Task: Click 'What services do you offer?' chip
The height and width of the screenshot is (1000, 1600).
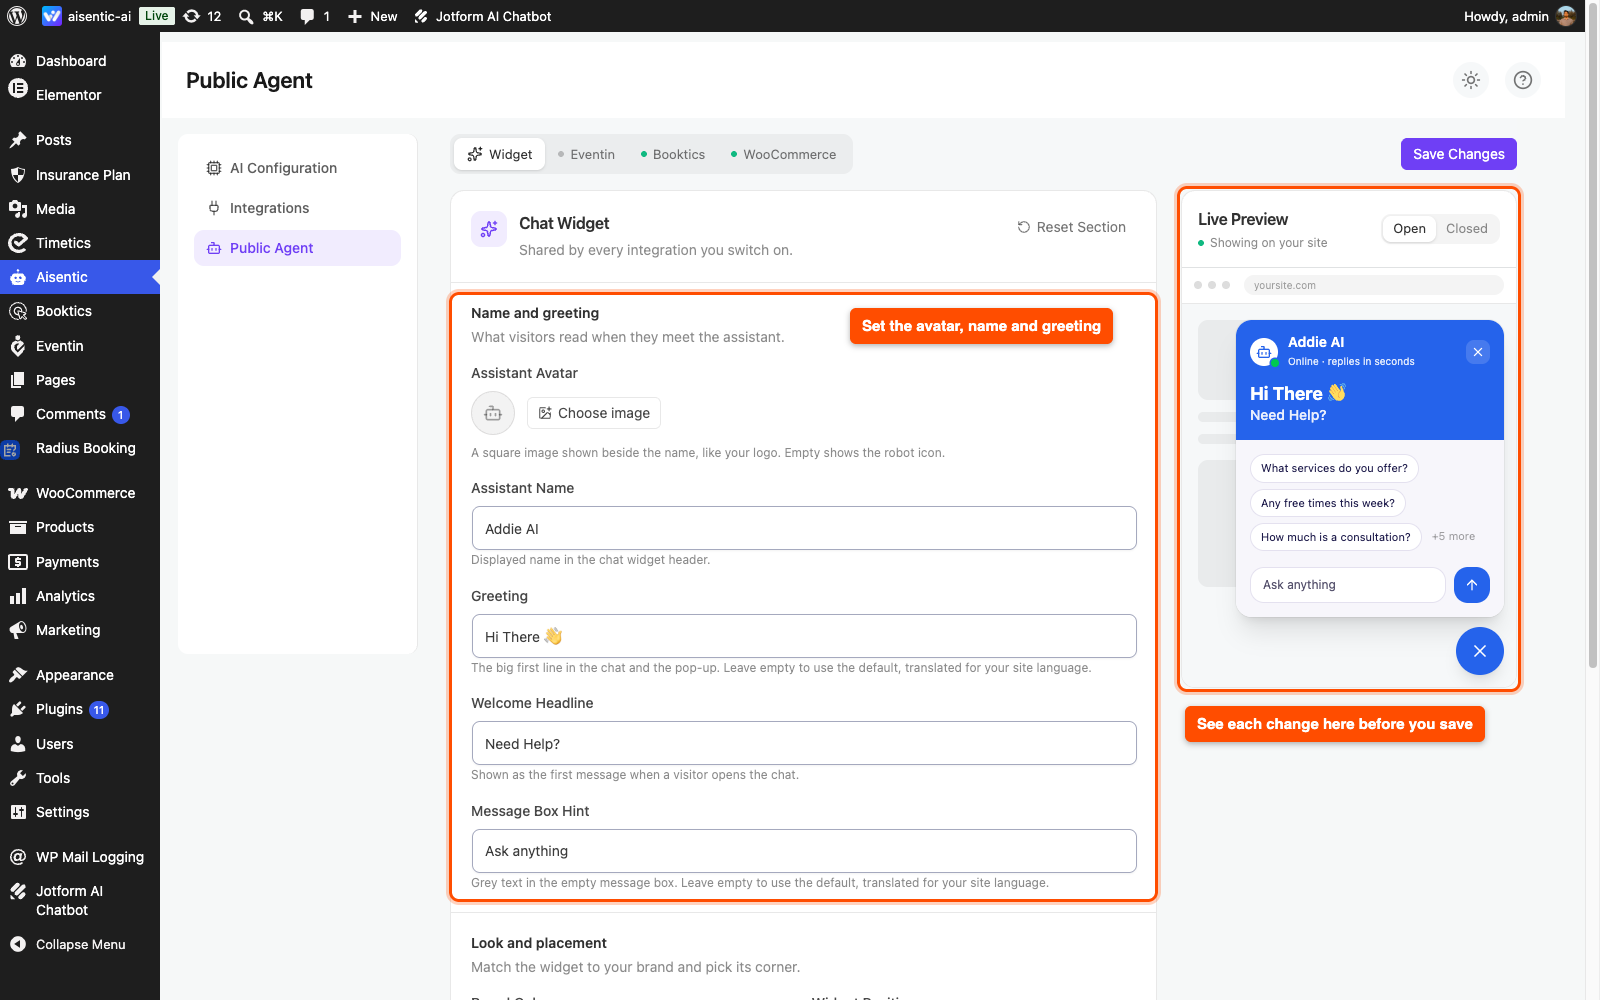Action: (x=1334, y=468)
